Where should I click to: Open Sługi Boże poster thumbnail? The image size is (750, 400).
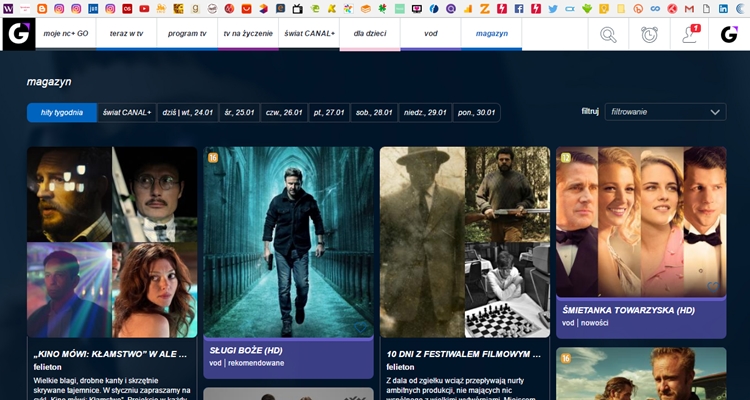(x=288, y=242)
